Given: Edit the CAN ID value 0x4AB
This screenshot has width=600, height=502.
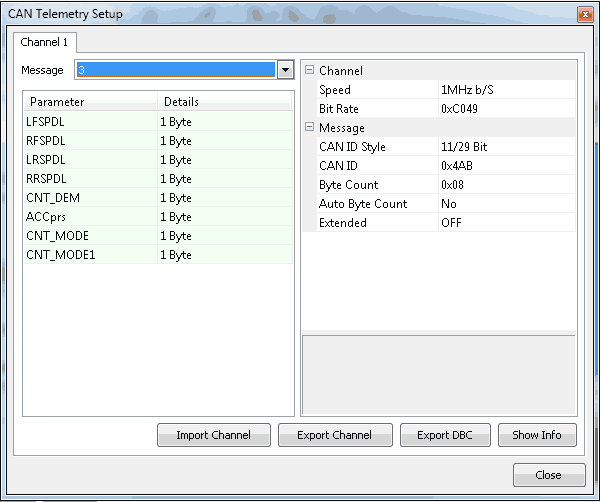Looking at the screenshot, I should click(457, 166).
